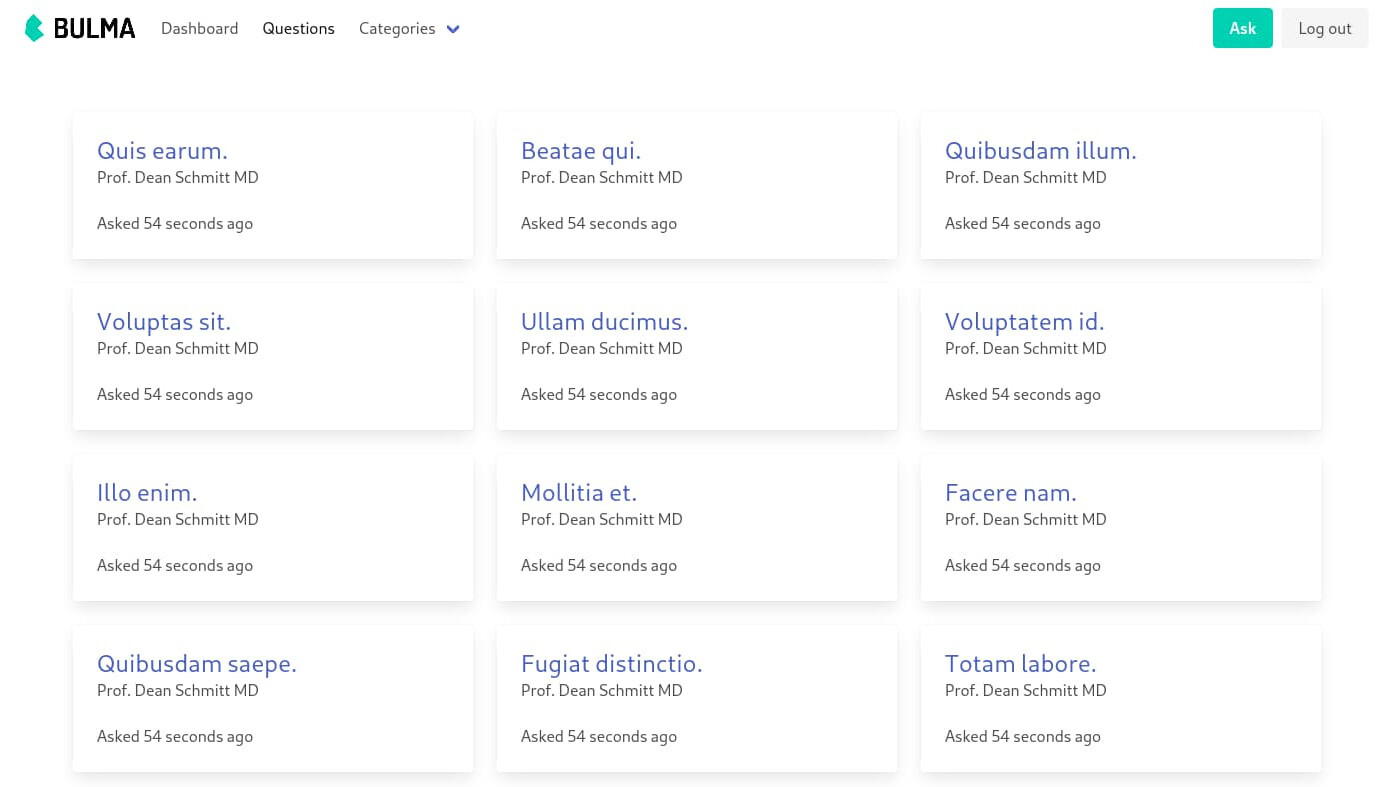Go to the Dashboard page

[x=199, y=28]
